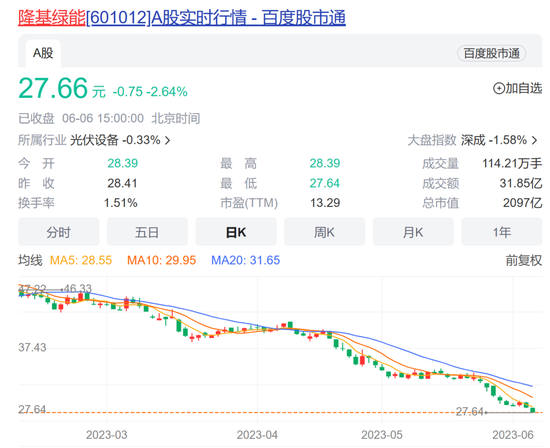Select the A股 market tab
Screen dimensions: 550x448
pos(43,53)
